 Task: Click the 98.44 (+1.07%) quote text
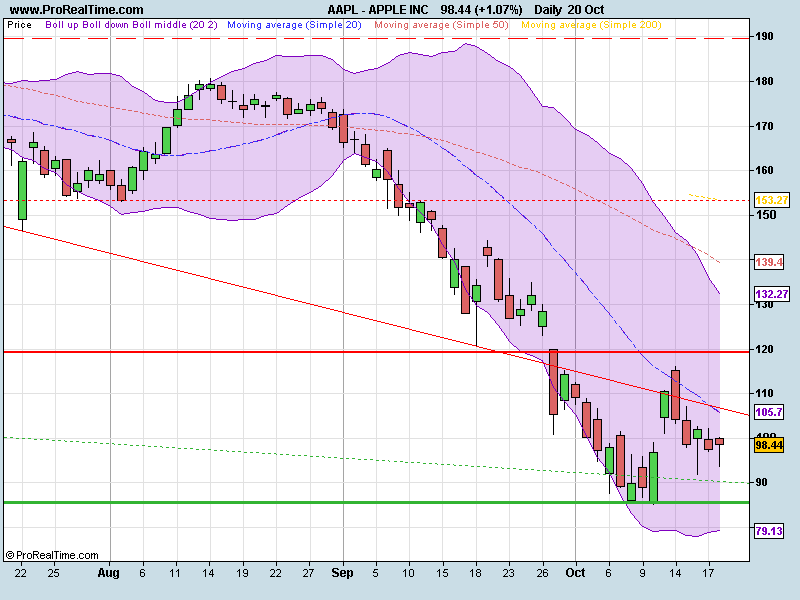(x=481, y=10)
